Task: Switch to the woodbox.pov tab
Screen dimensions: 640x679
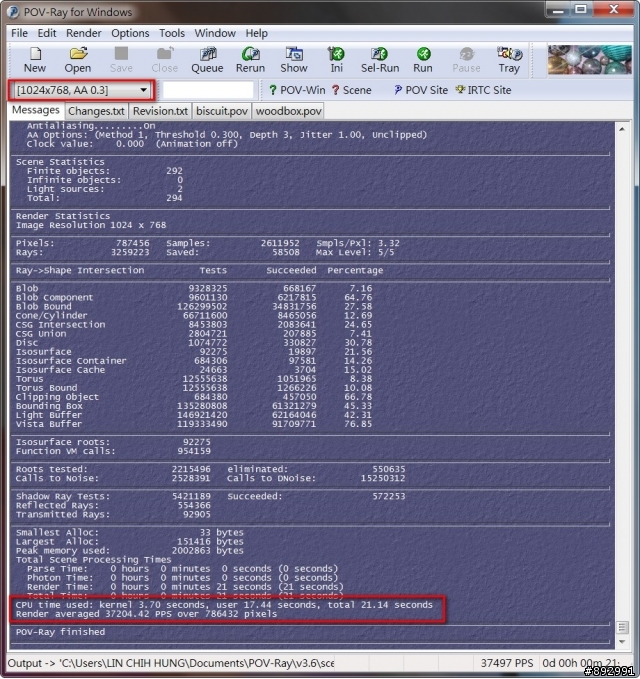Action: 288,111
